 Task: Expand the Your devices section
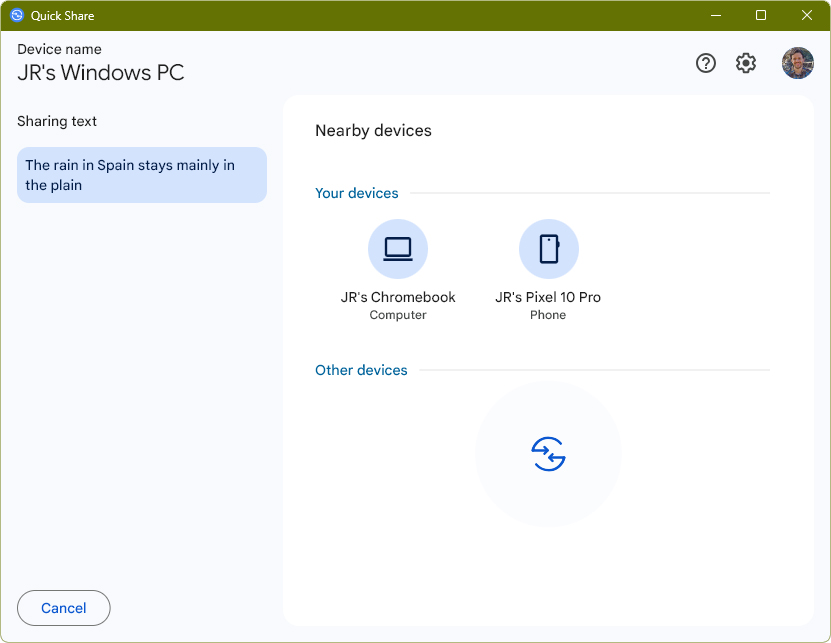[356, 193]
